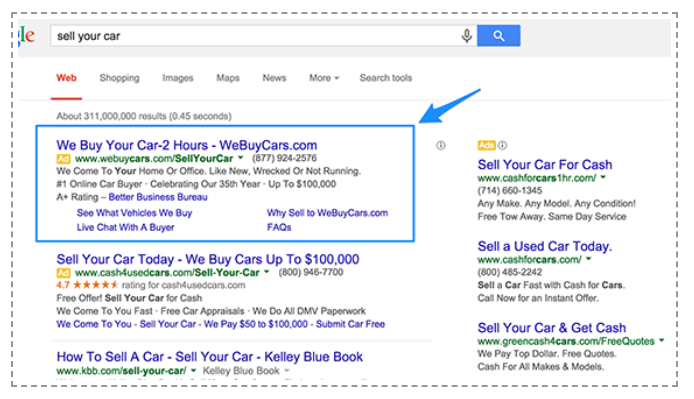Click the info icon beside the top ads

440,145
